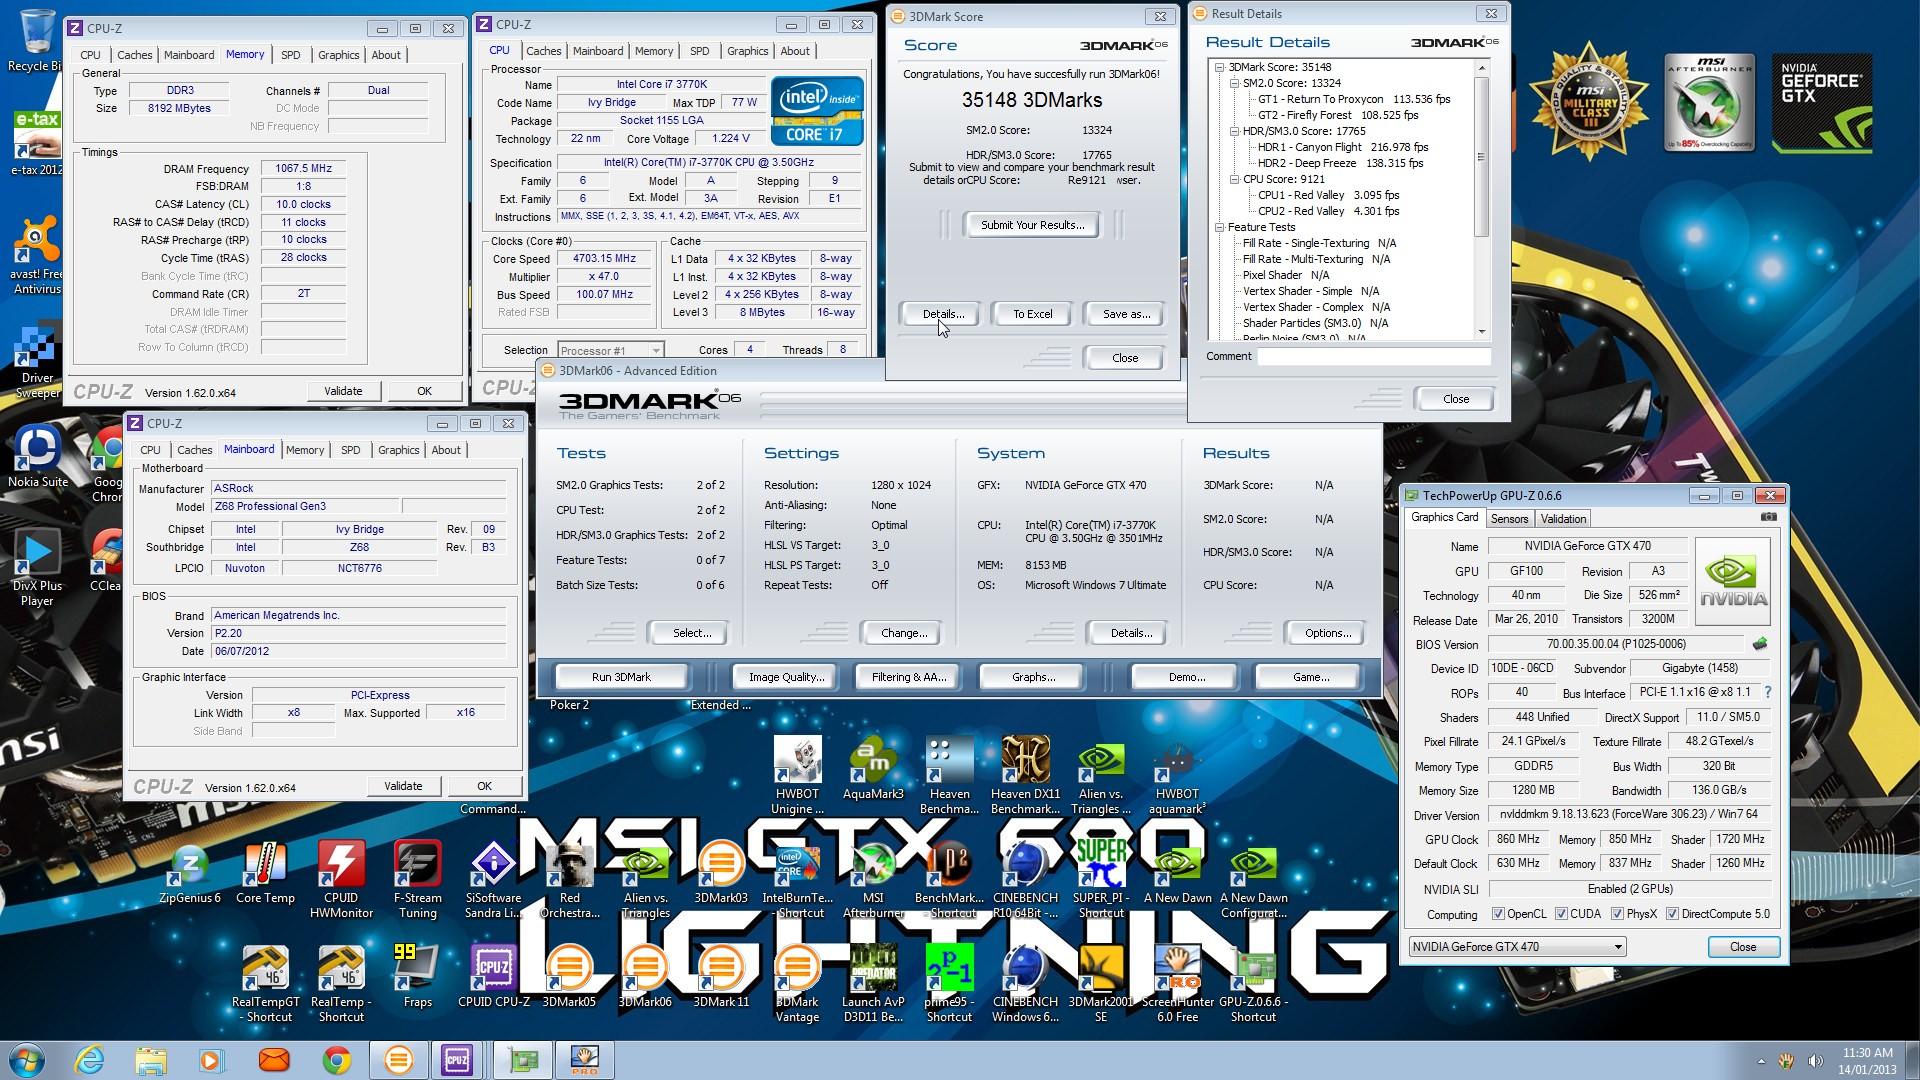Viewport: 1920px width, 1080px height.
Task: Collapse the 3DMark Score: 35148 tree node
Action: [x=1219, y=67]
